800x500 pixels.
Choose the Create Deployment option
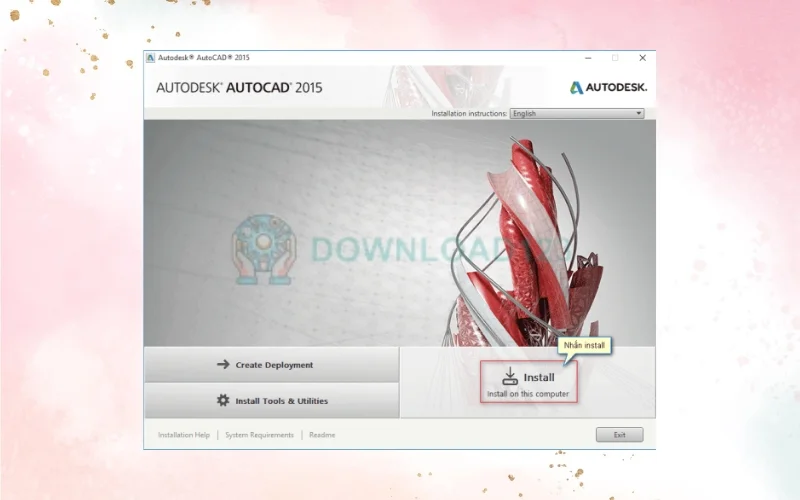[272, 365]
